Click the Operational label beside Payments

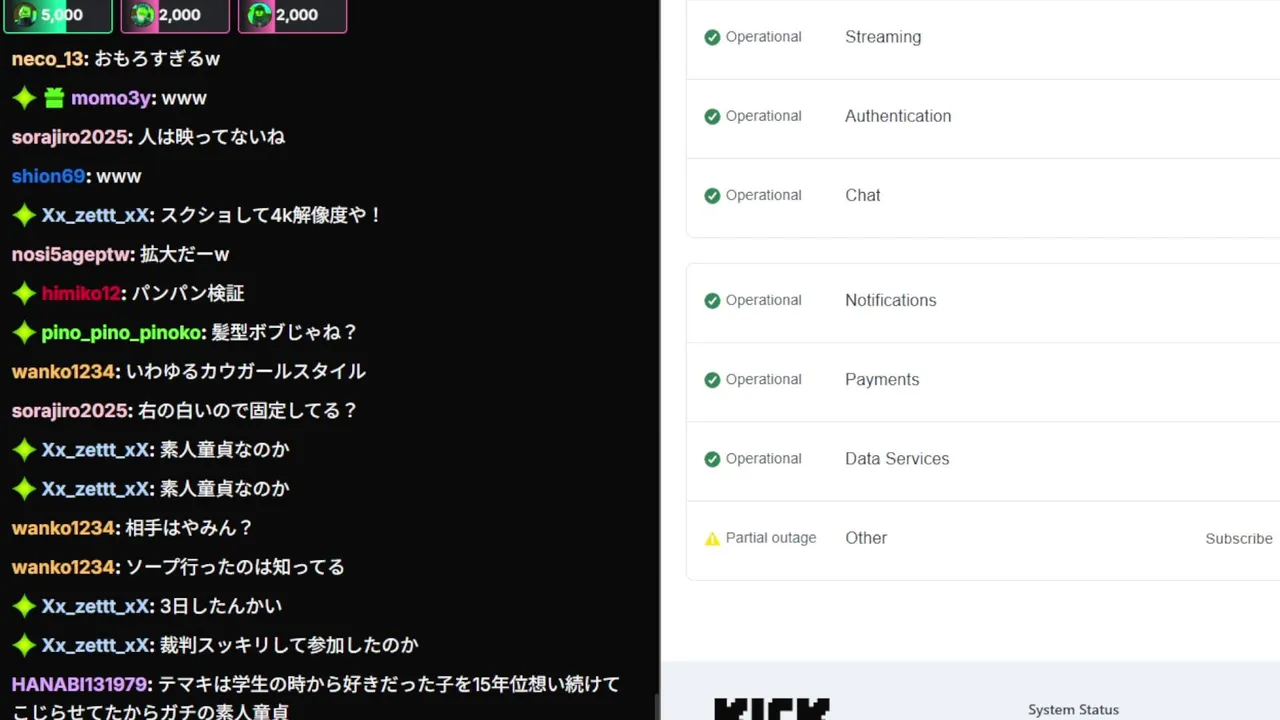point(764,380)
